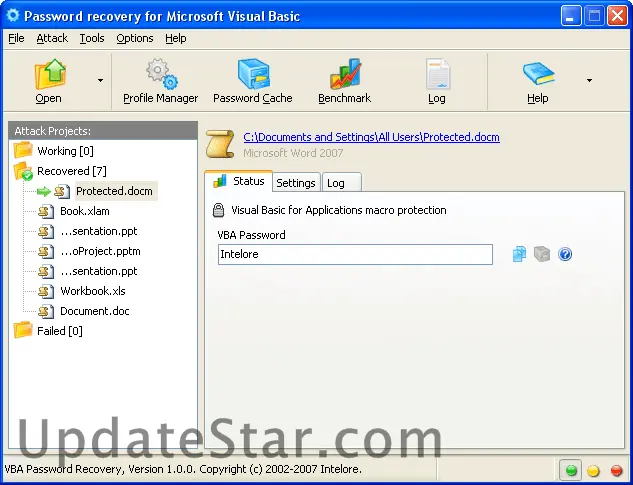
Task: Select the Failed [0] folder
Action: click(x=60, y=331)
